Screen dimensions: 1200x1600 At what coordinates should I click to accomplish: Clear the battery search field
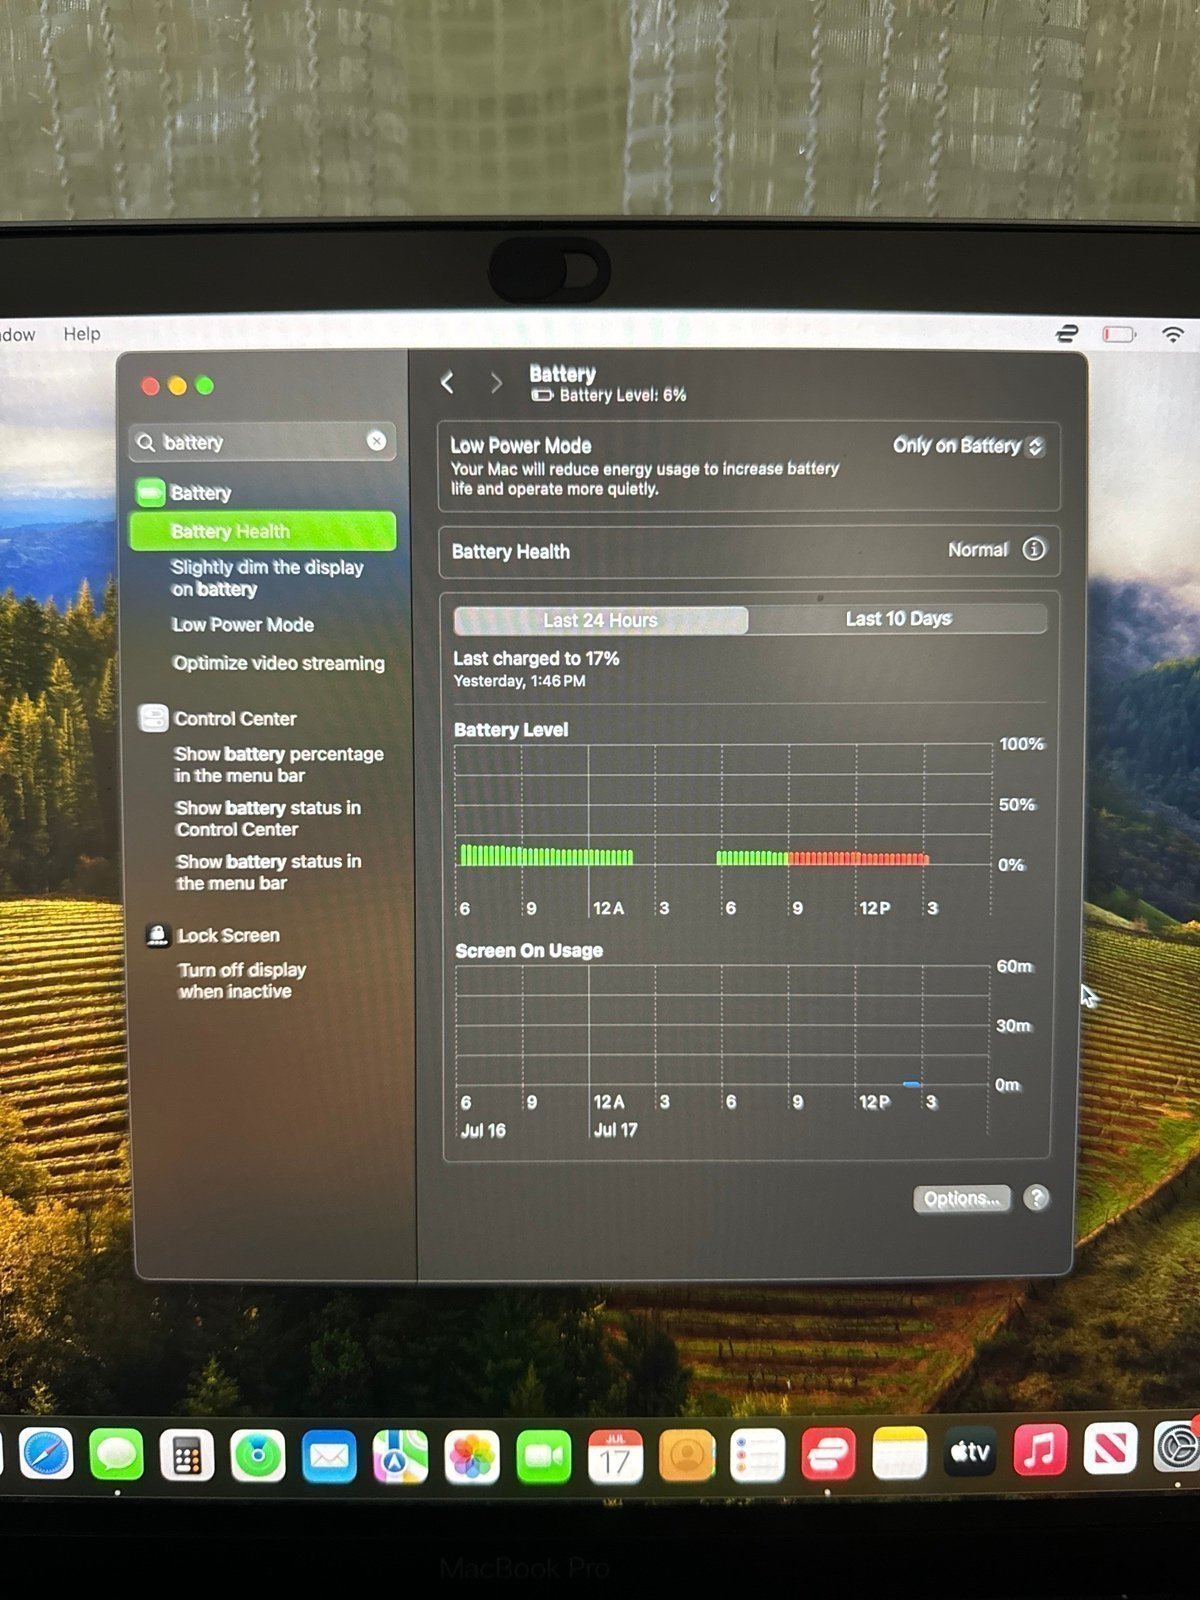[x=376, y=441]
